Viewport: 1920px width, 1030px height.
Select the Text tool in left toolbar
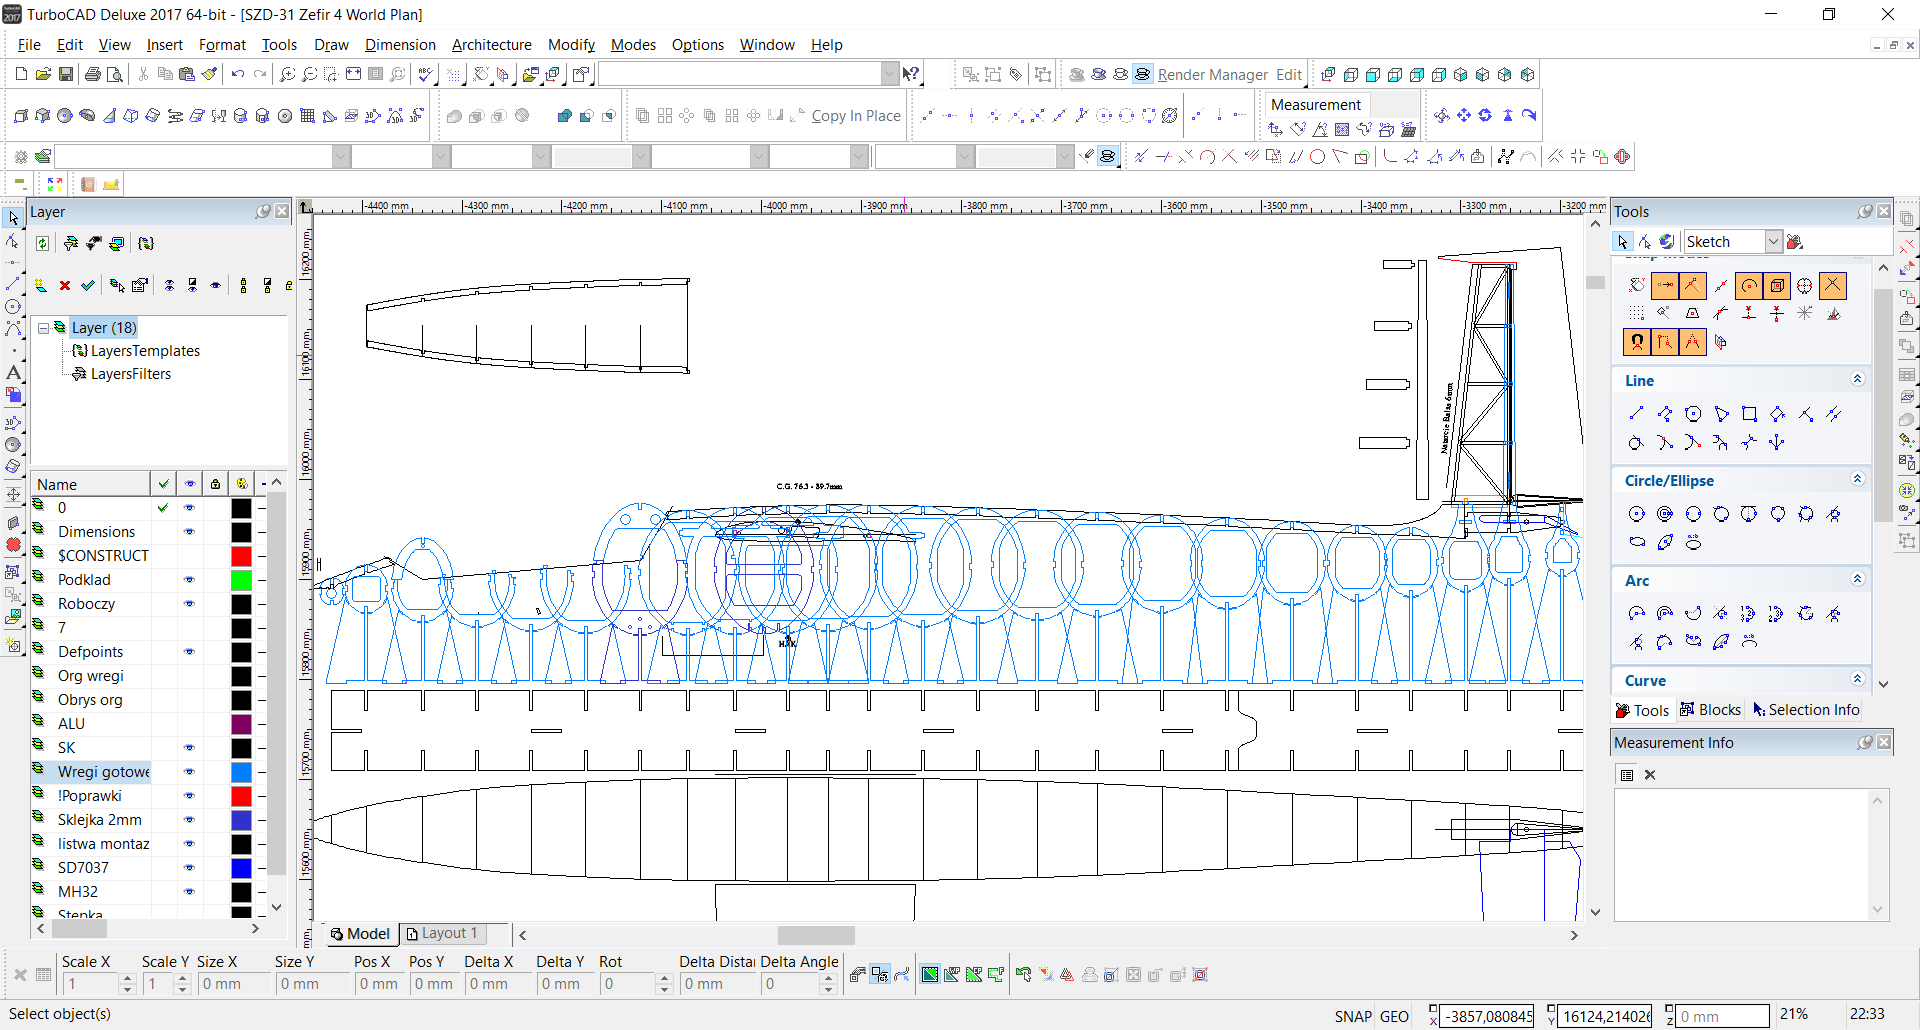13,372
